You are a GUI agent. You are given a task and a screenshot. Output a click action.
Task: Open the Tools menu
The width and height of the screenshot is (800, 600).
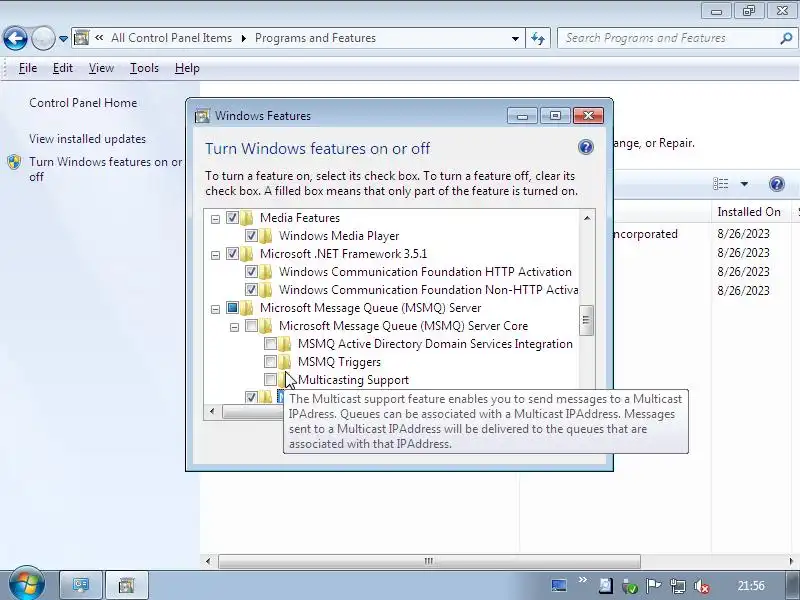[144, 68]
